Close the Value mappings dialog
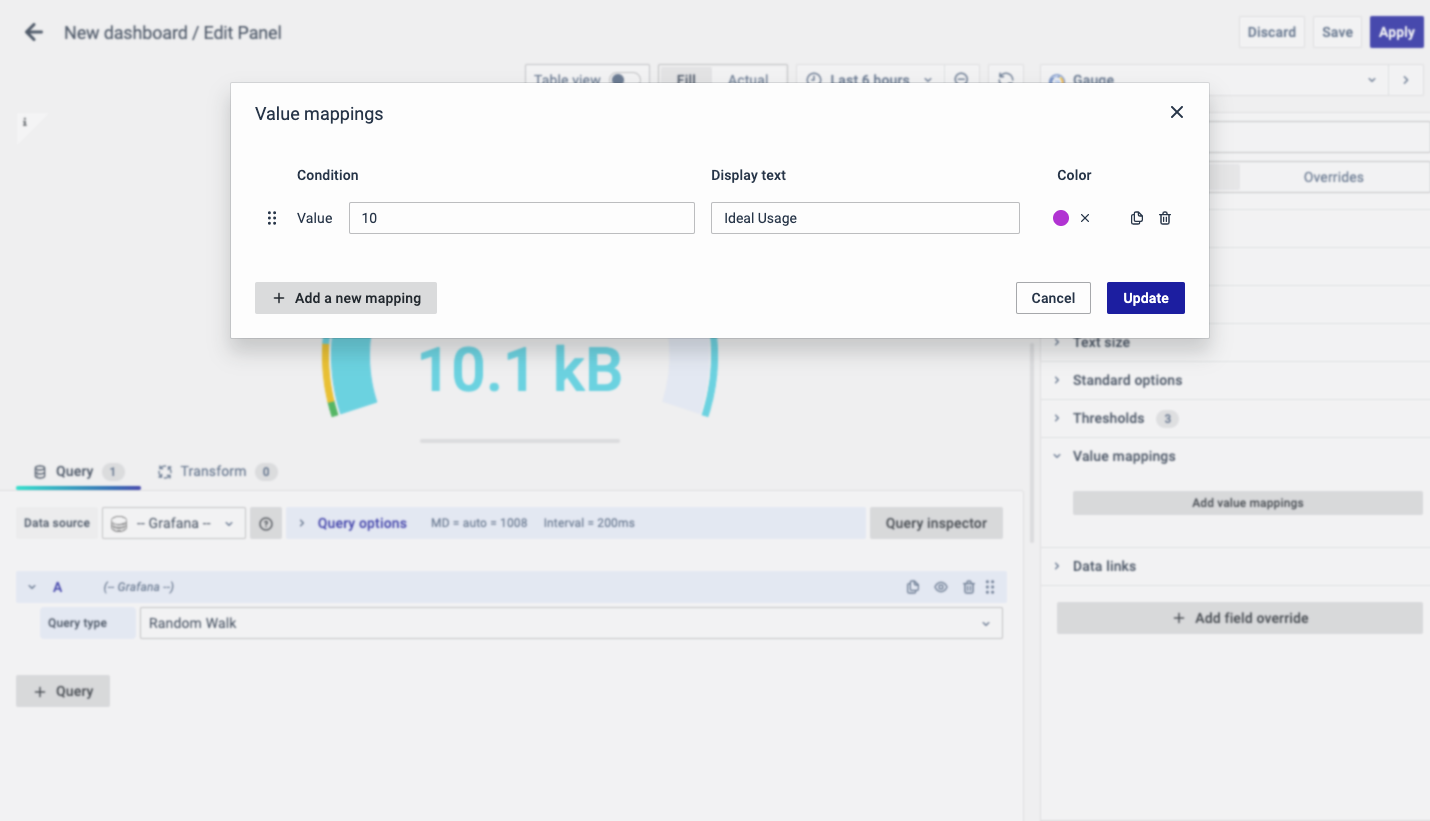1430x821 pixels. [1177, 112]
